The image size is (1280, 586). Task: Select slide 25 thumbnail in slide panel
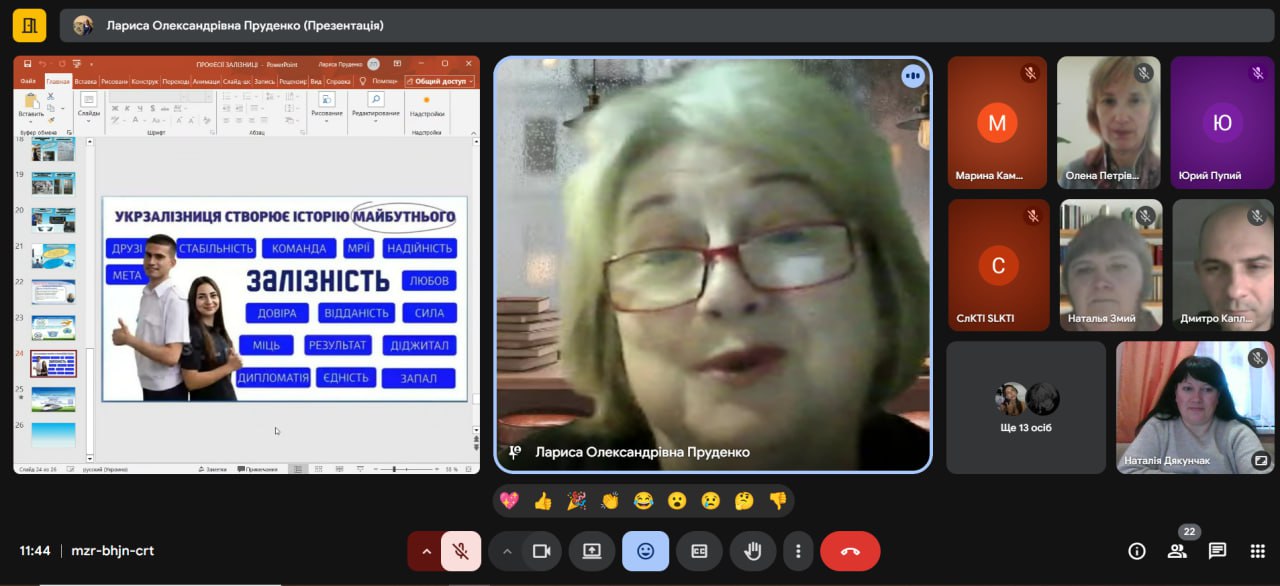(53, 398)
